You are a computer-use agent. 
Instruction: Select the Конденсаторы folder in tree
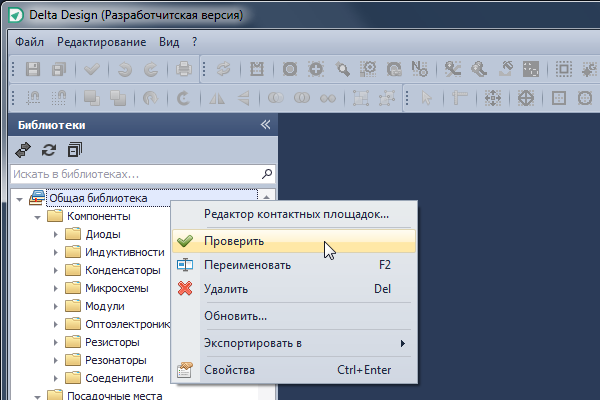click(123, 270)
